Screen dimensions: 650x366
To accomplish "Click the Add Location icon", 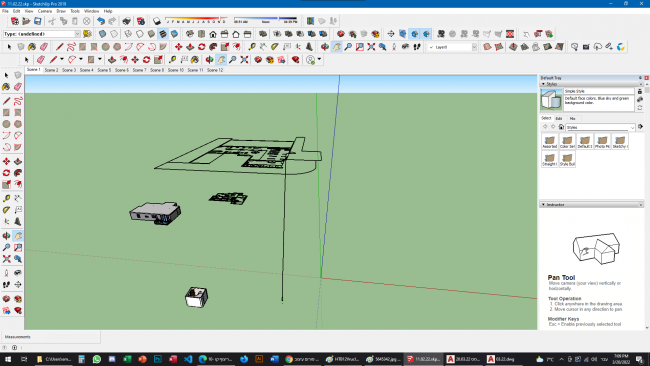I will point(310,21).
